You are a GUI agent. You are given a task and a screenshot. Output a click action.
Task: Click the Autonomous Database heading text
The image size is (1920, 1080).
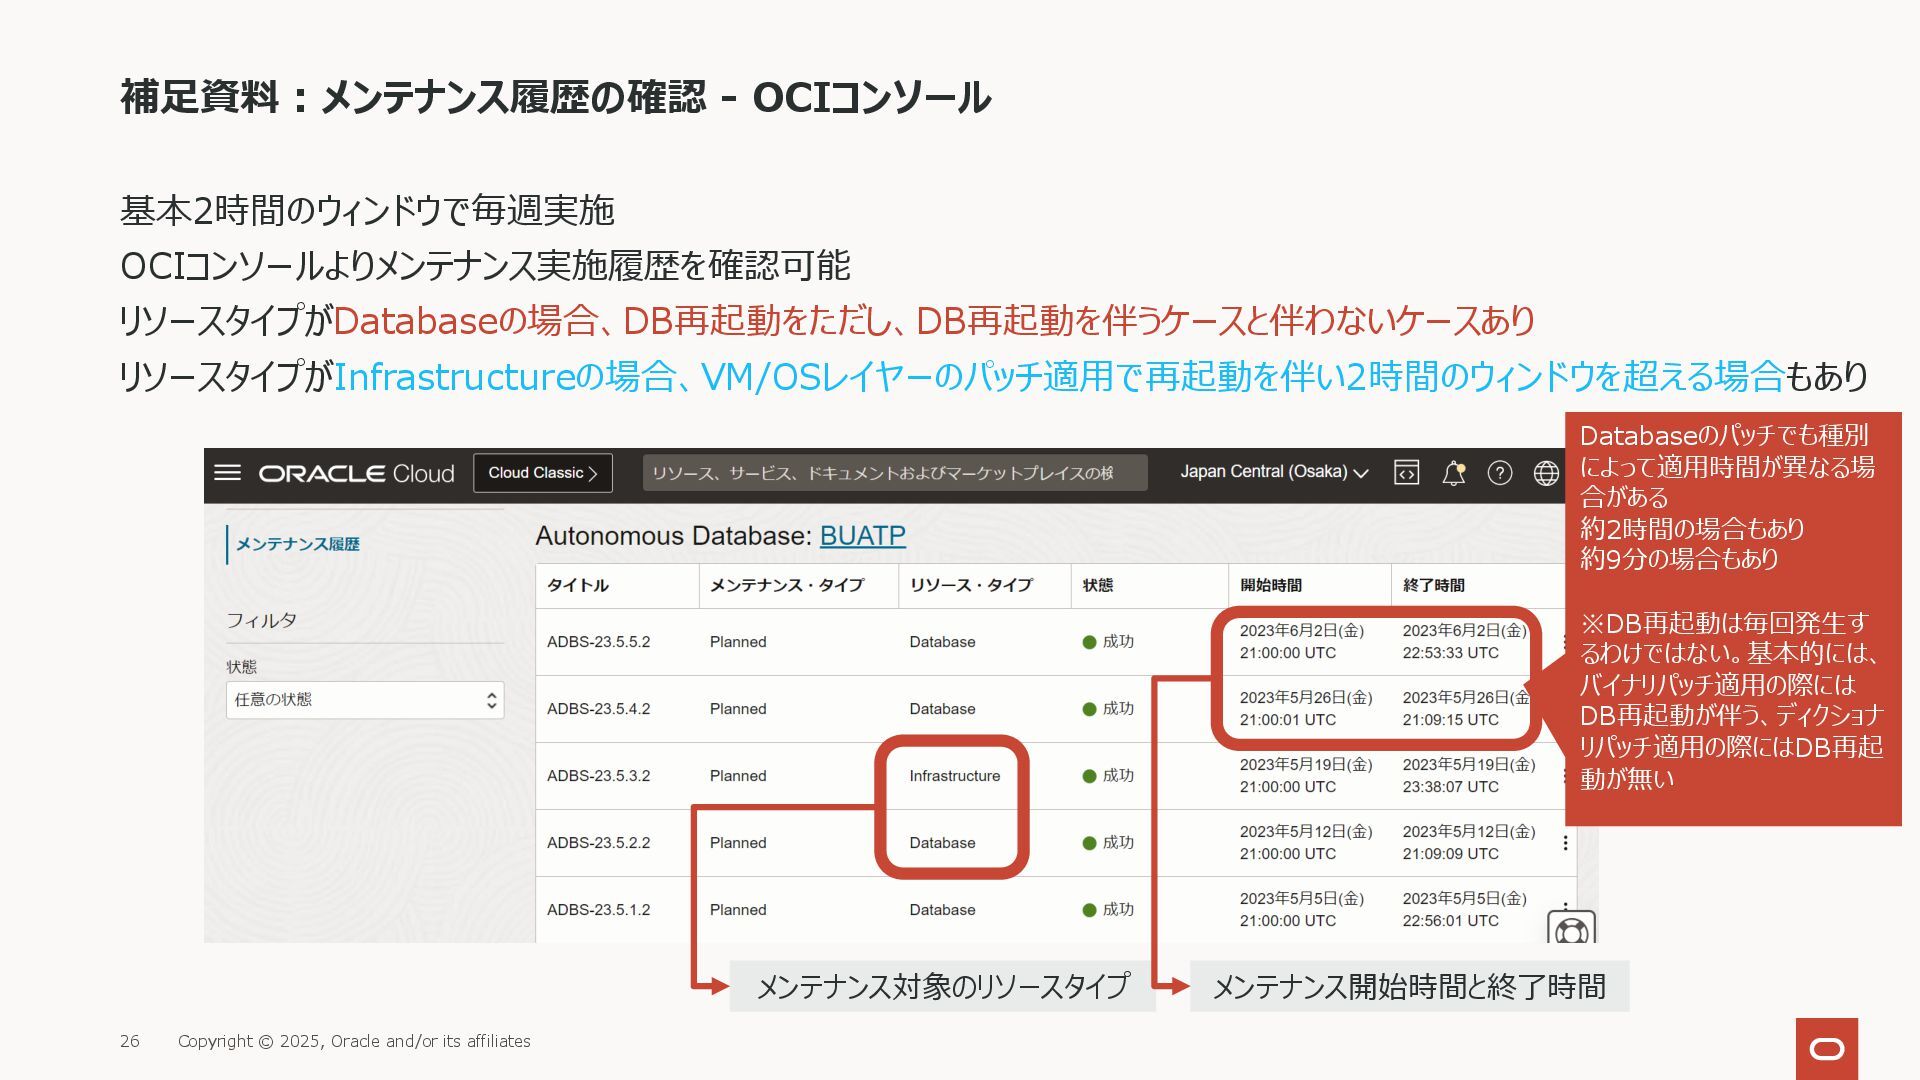tap(673, 536)
